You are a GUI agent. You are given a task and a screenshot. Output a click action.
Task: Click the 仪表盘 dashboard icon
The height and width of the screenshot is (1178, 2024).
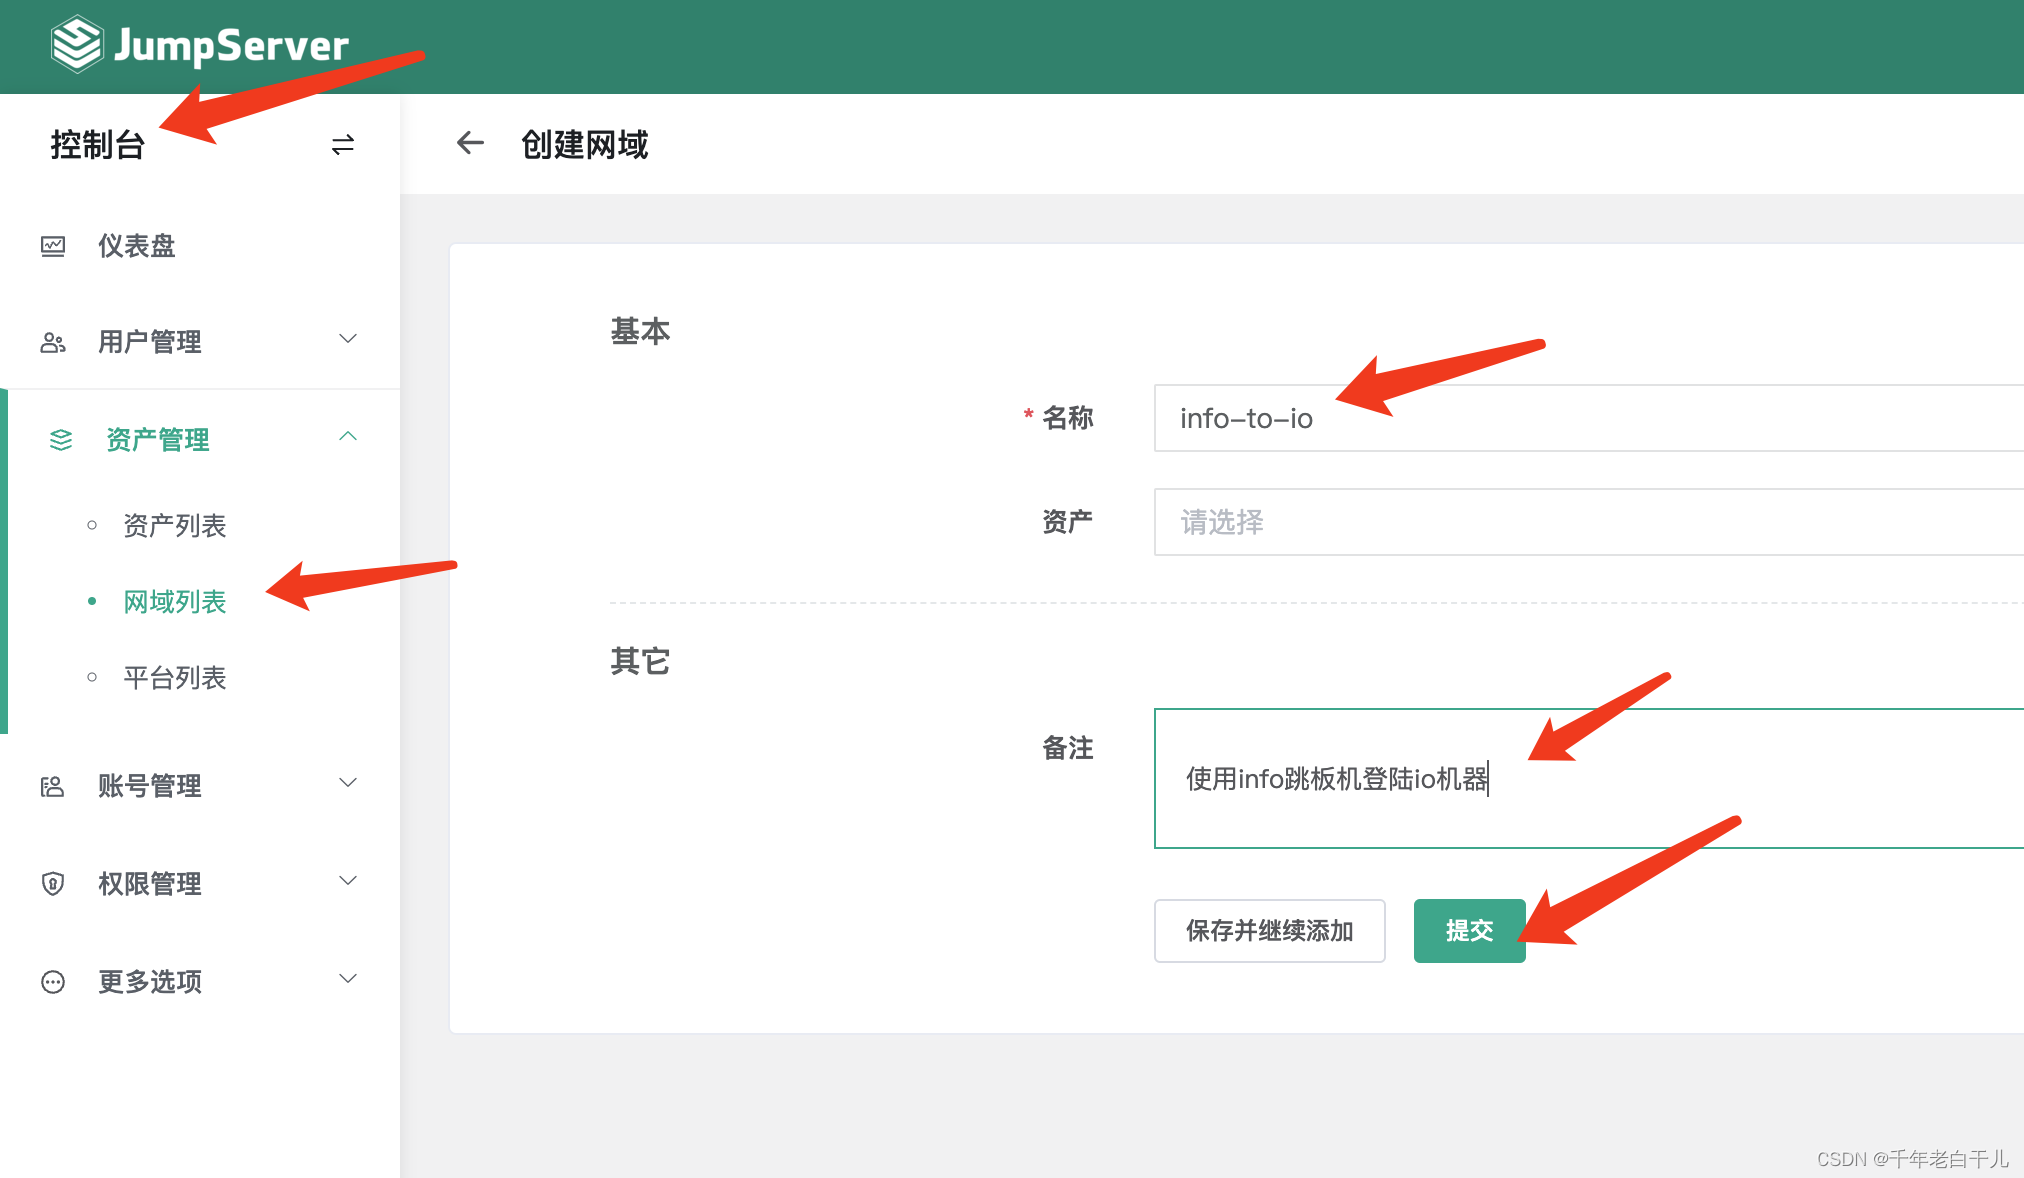pos(53,246)
